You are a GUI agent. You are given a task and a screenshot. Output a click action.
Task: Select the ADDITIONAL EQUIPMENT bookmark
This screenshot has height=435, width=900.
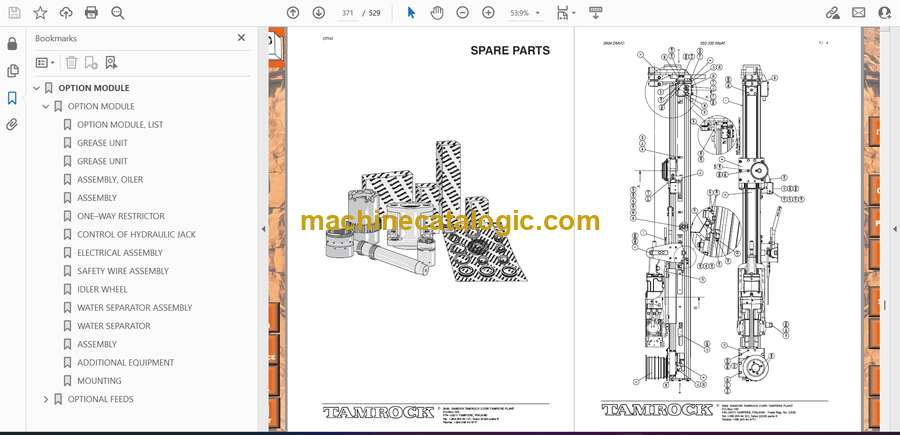[x=125, y=363]
